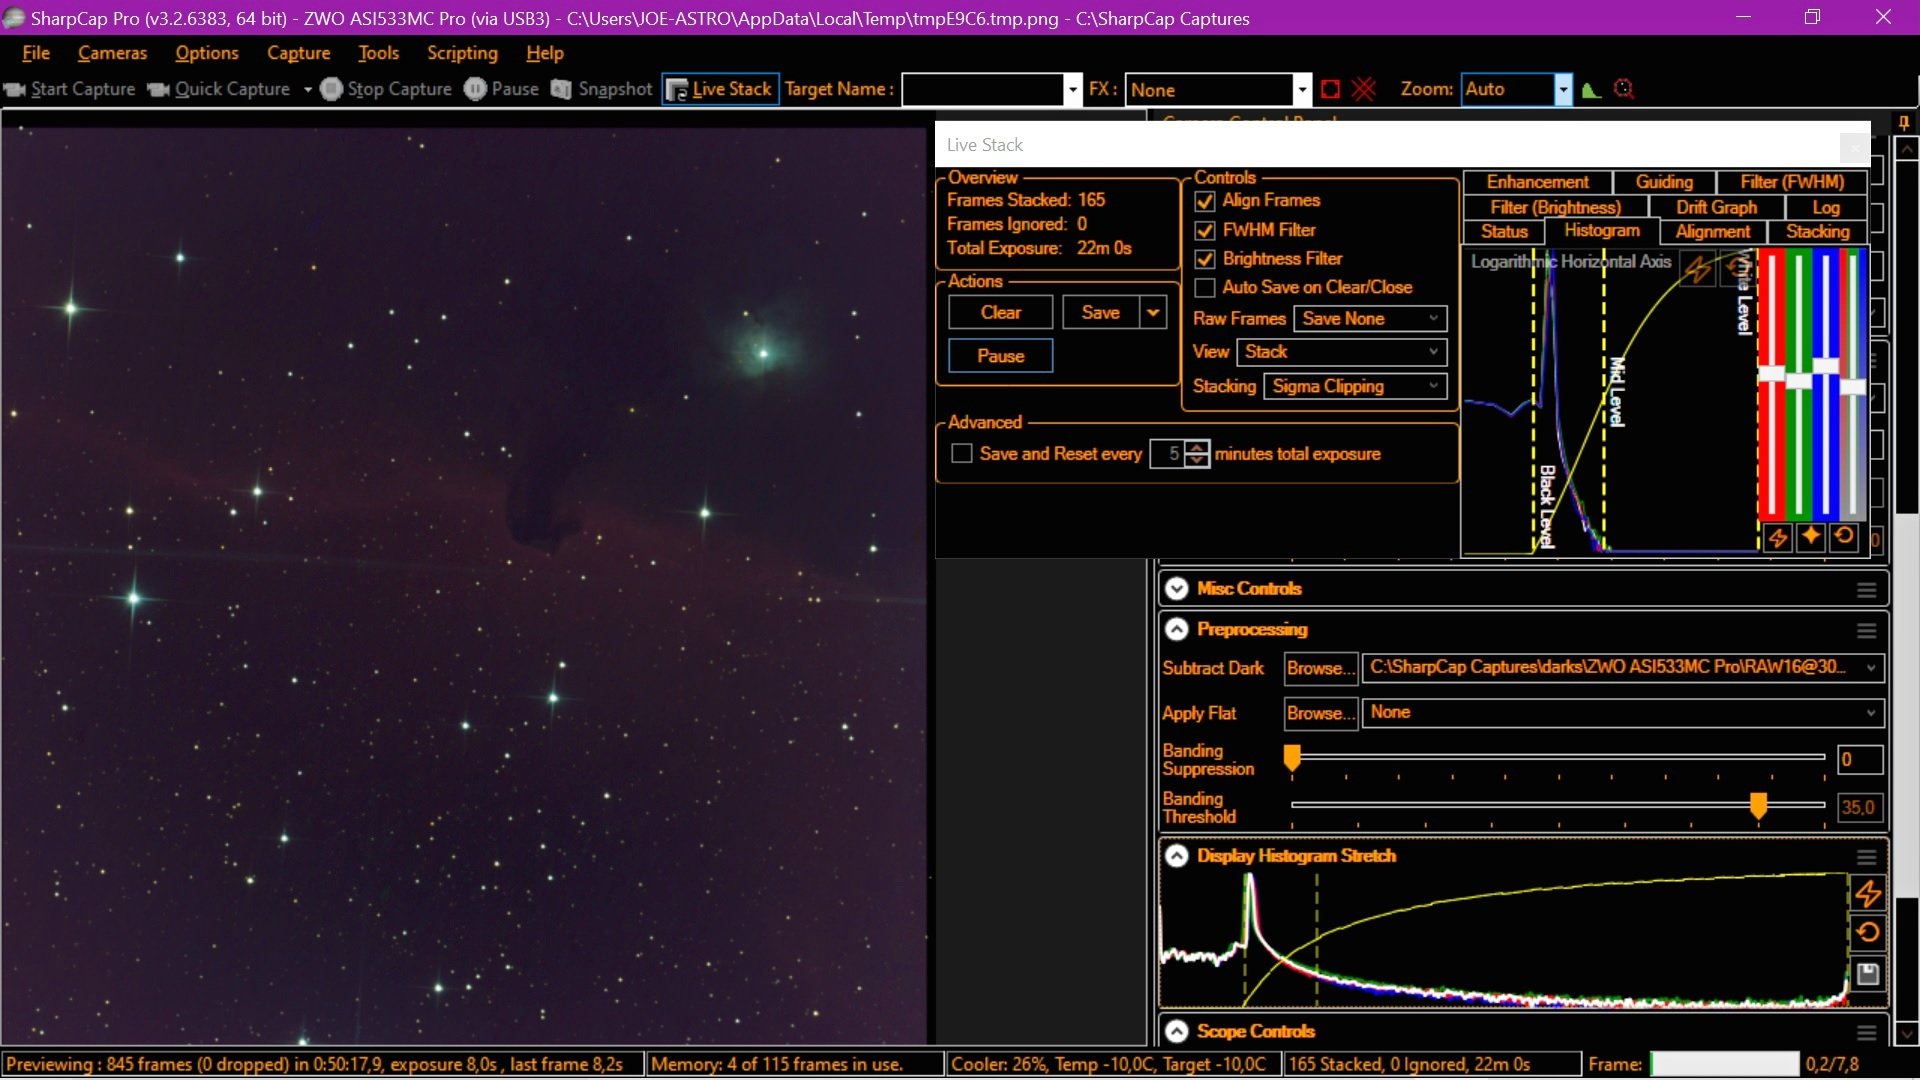Click the Snapshot camera icon
The image size is (1920, 1080).
click(x=561, y=89)
